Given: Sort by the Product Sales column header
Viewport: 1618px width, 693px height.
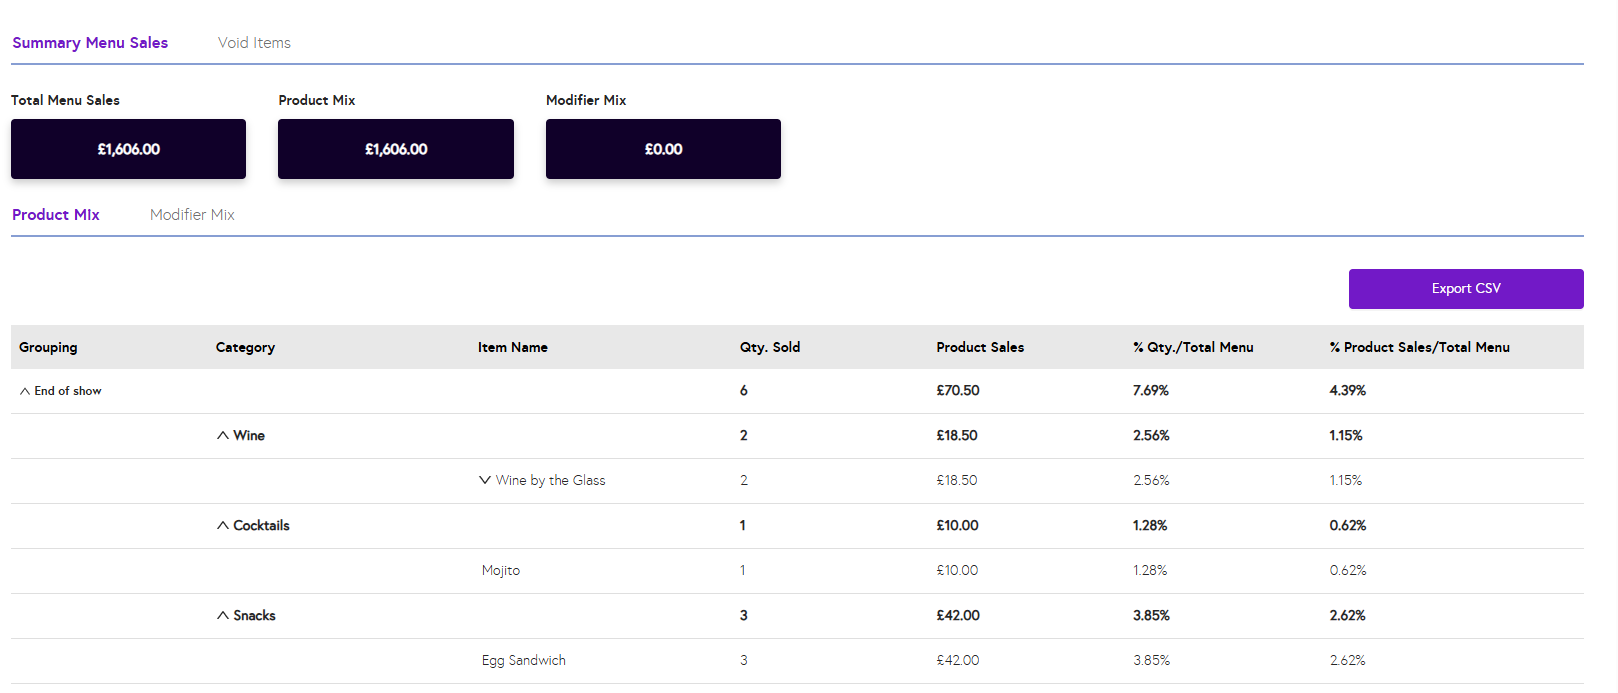Looking at the screenshot, I should click(x=980, y=347).
